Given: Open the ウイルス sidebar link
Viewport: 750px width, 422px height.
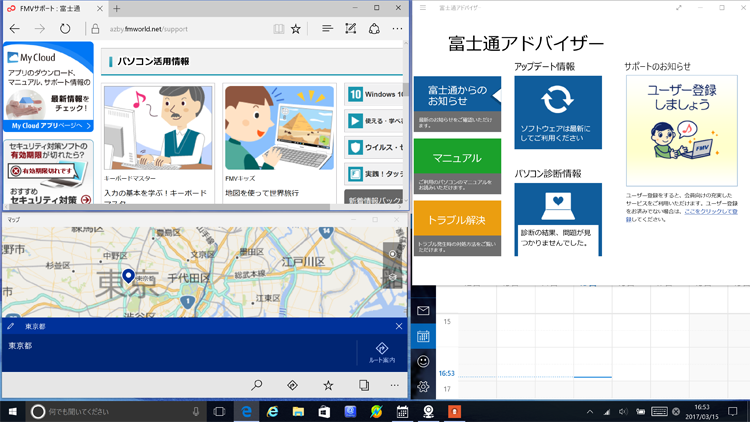Looking at the screenshot, I should 375,147.
